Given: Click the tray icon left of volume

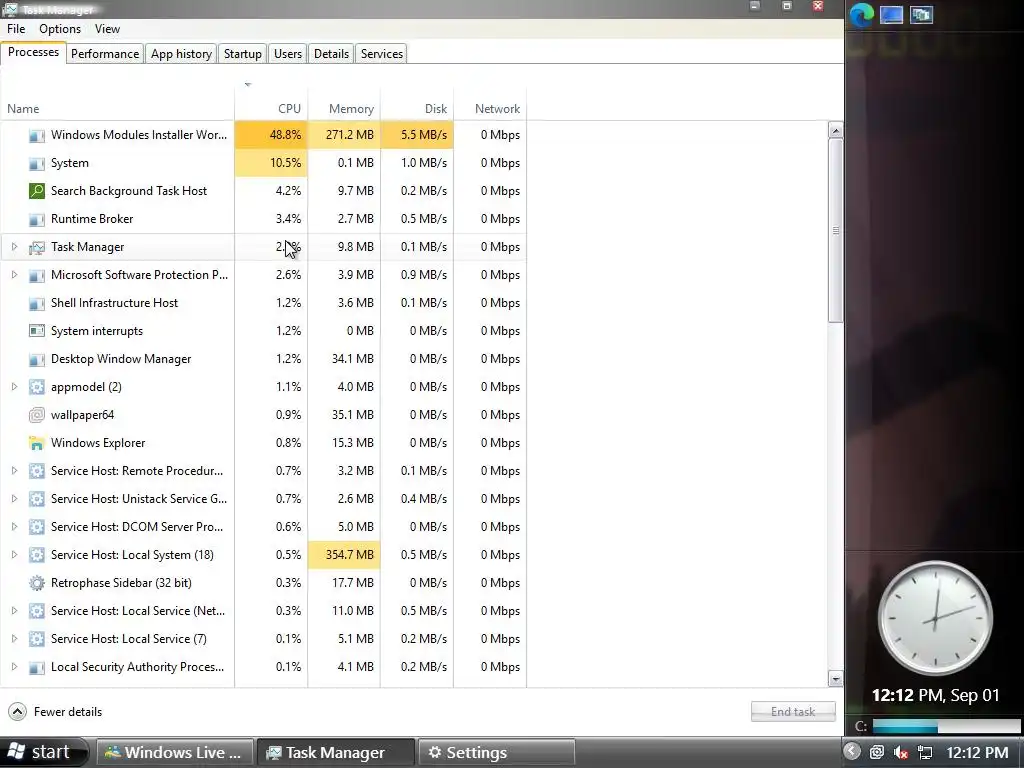Looking at the screenshot, I should coord(876,752).
